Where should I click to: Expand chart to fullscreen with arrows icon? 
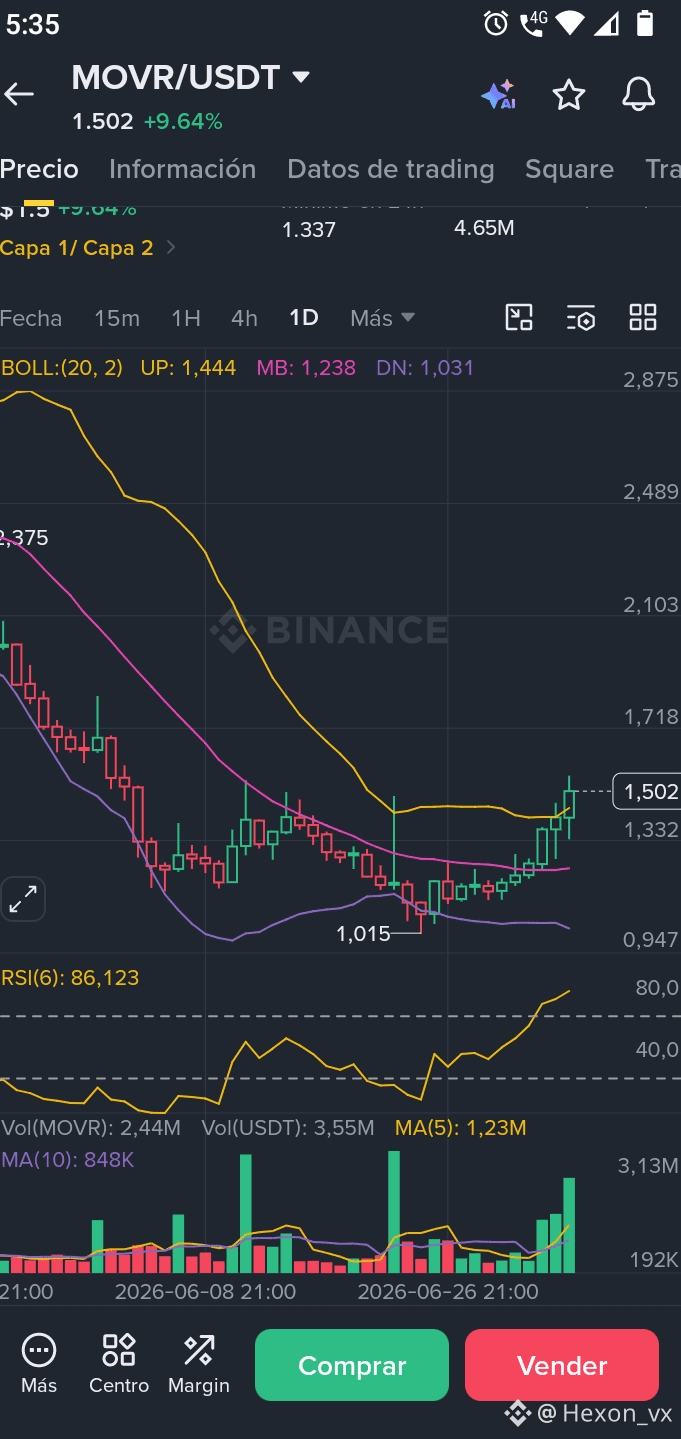22,899
